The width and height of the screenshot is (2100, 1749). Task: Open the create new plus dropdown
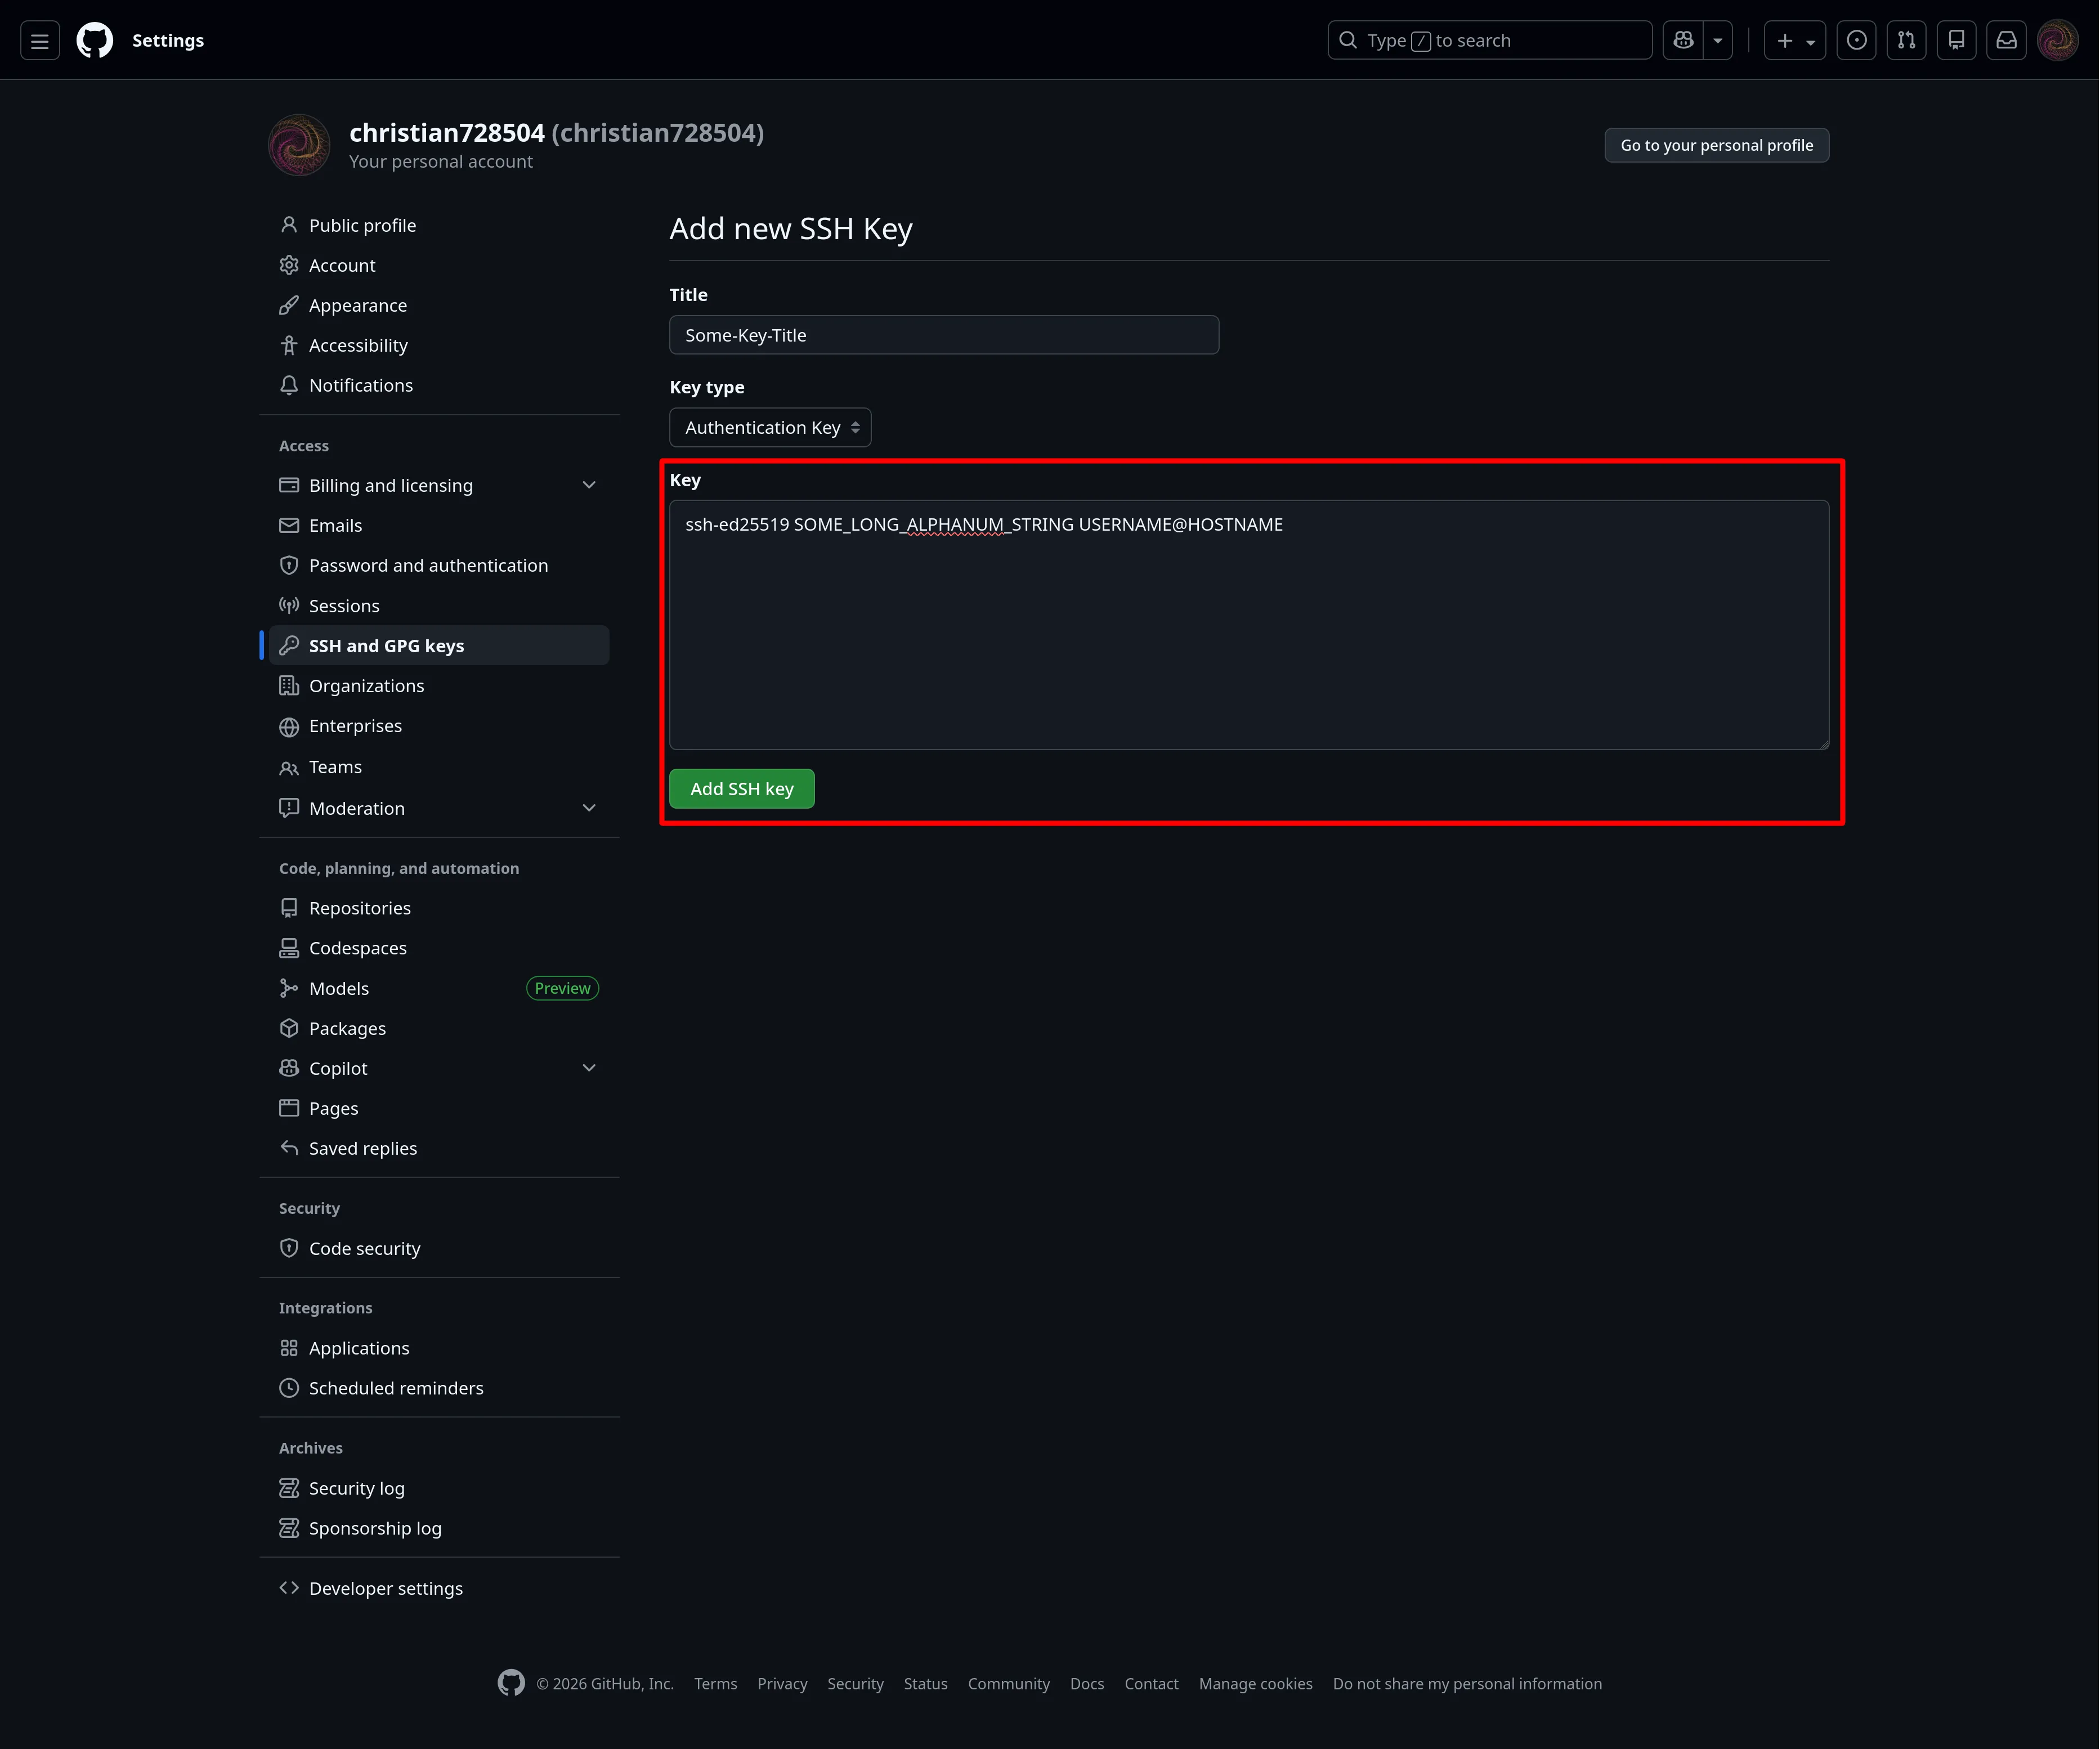coord(1794,41)
